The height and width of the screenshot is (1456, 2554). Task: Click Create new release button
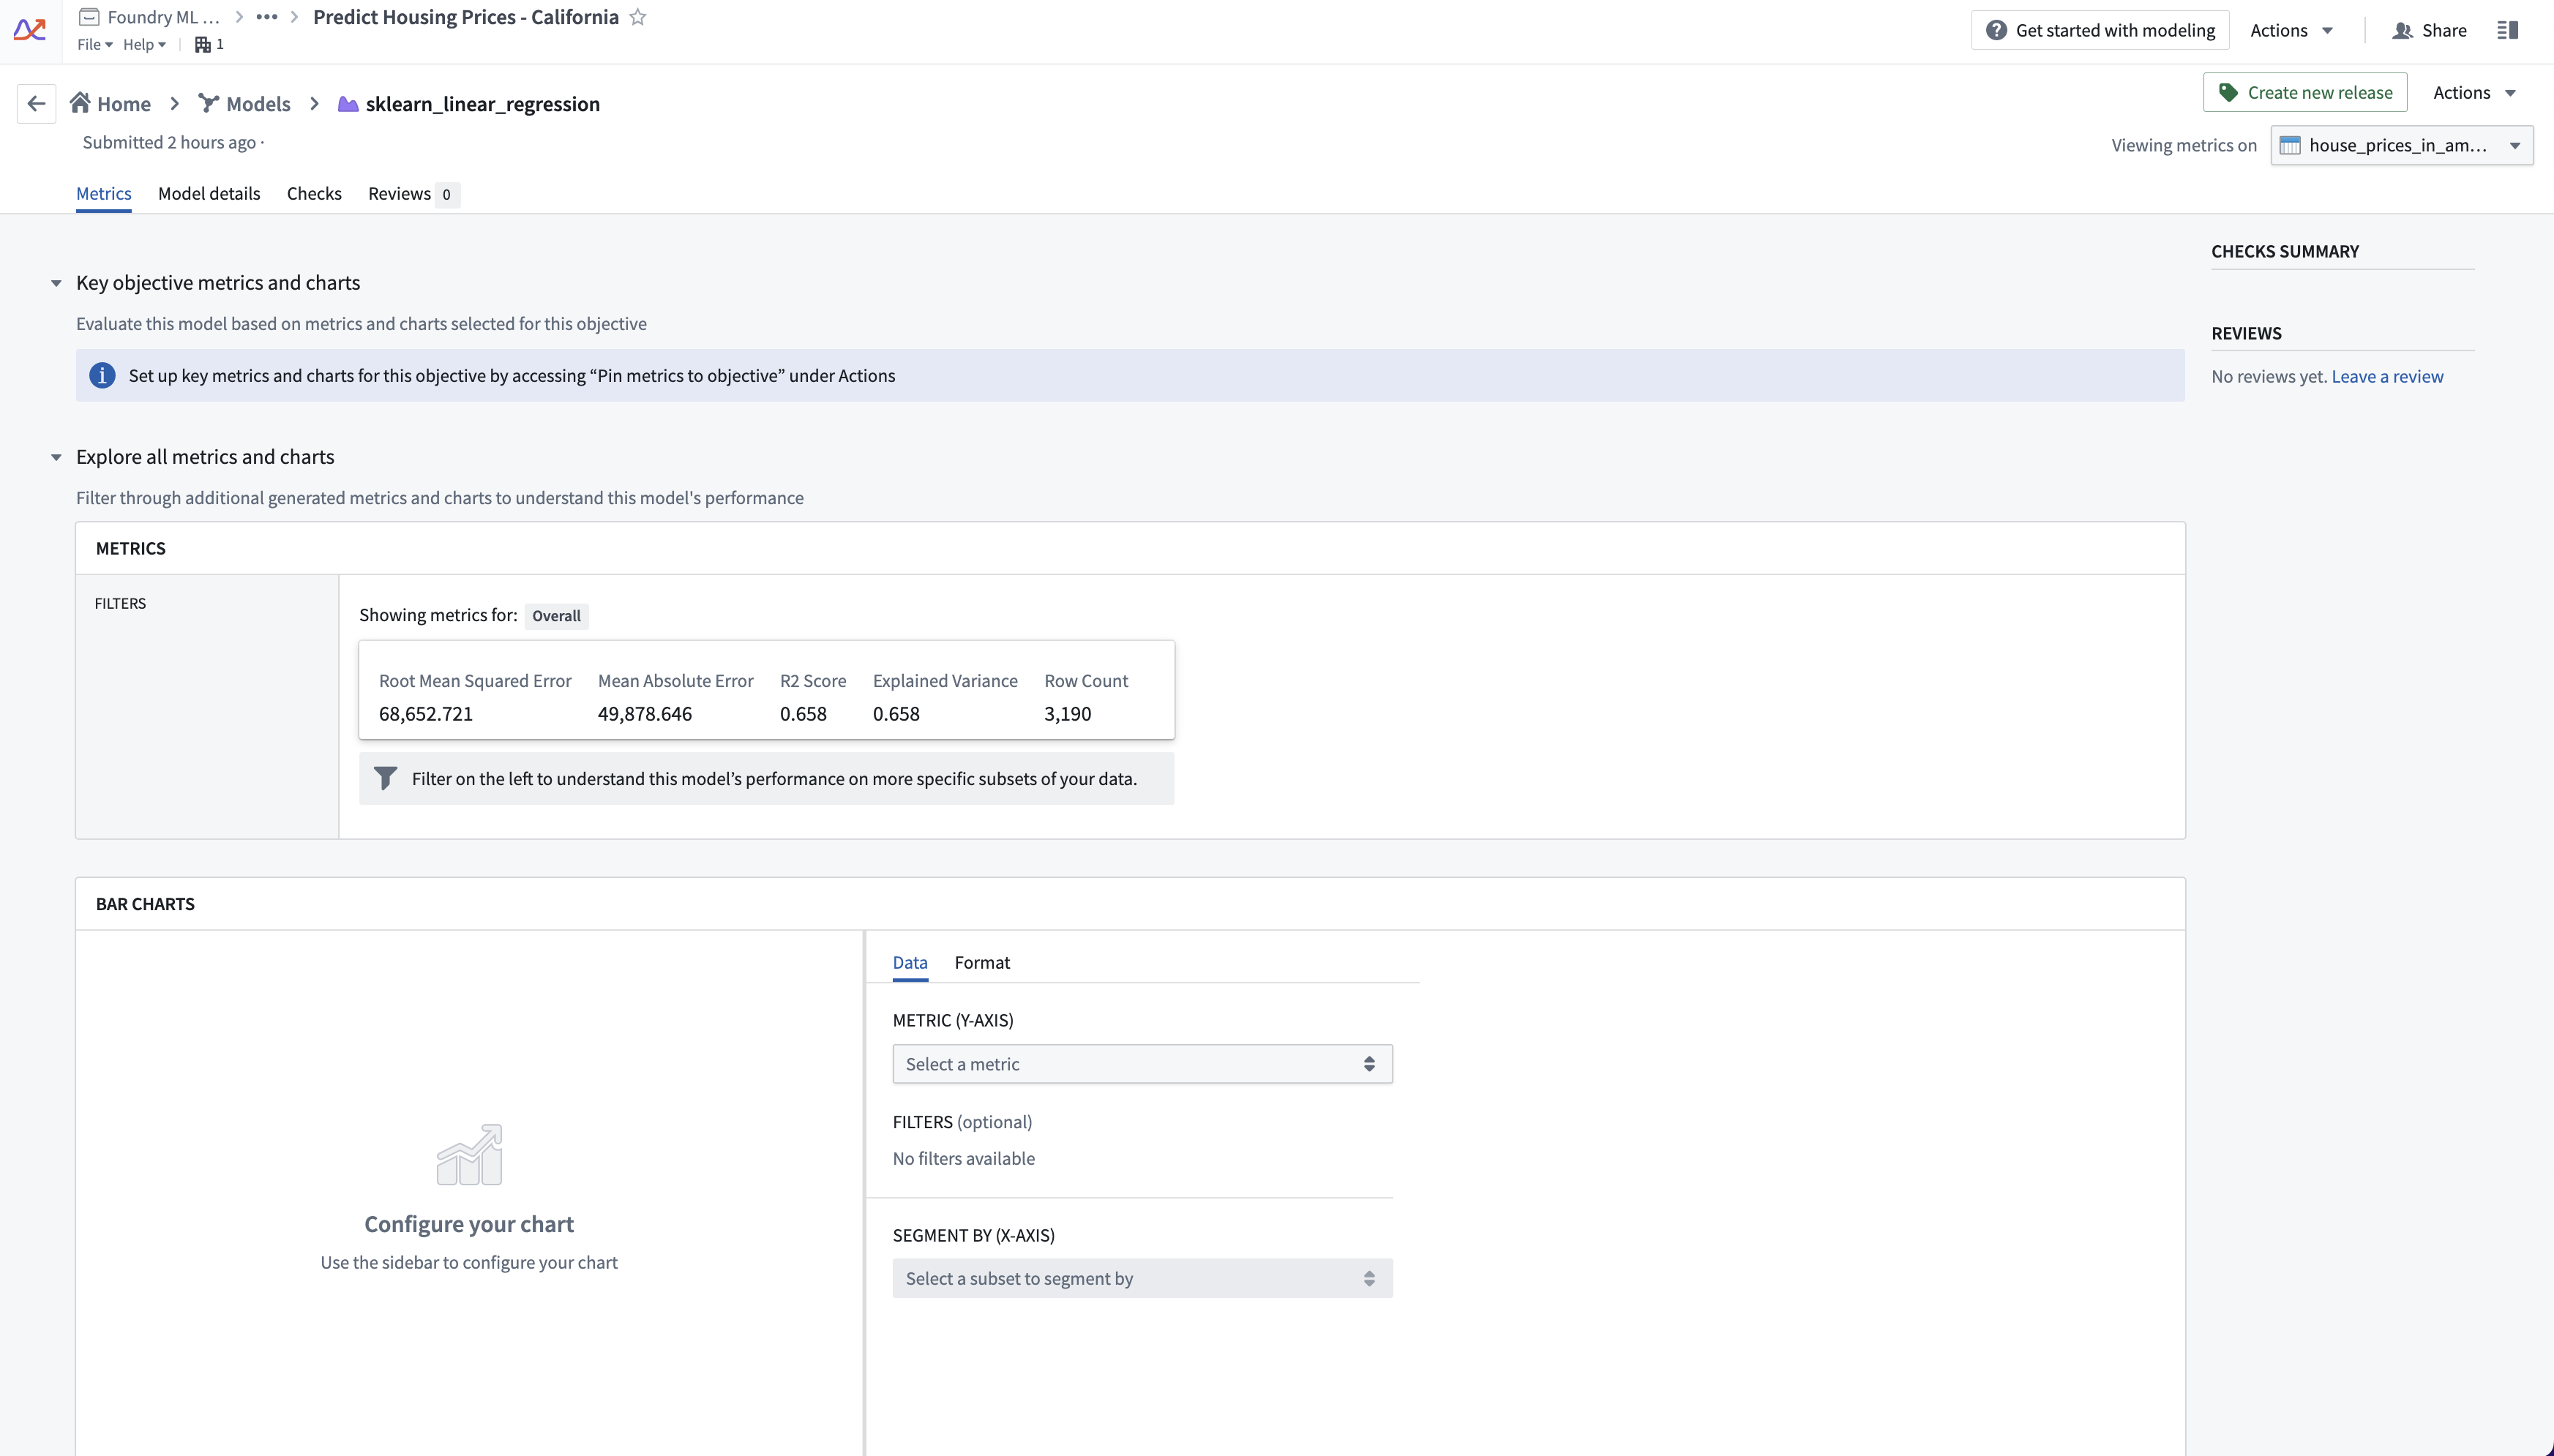[2305, 92]
